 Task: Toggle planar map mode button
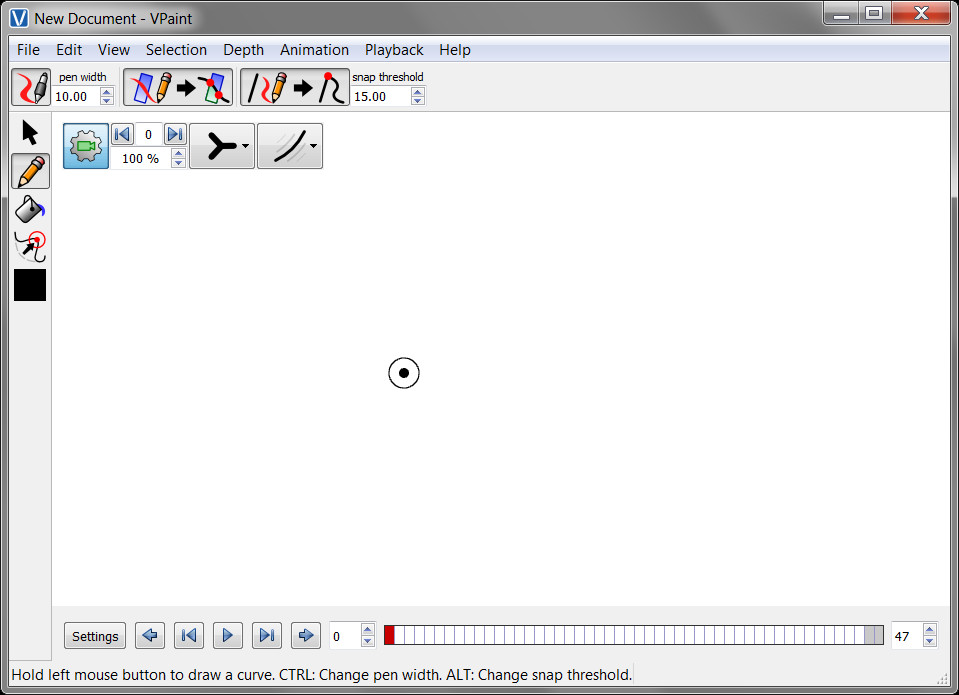pyautogui.click(x=178, y=87)
